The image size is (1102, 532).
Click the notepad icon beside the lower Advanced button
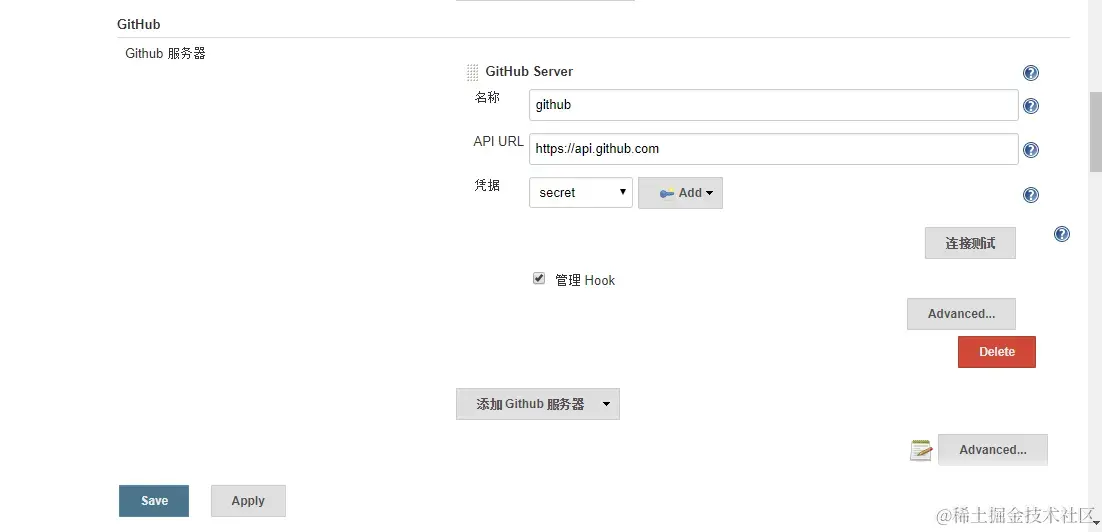(x=921, y=450)
